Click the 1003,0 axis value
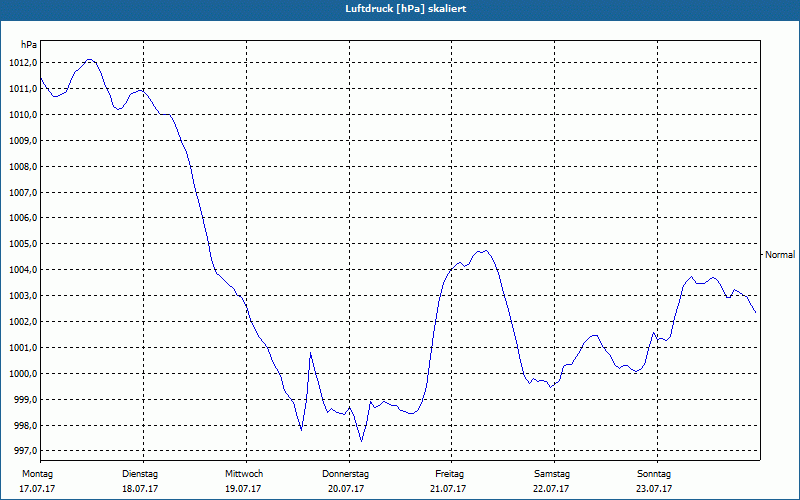The image size is (800, 500). (x=23, y=296)
